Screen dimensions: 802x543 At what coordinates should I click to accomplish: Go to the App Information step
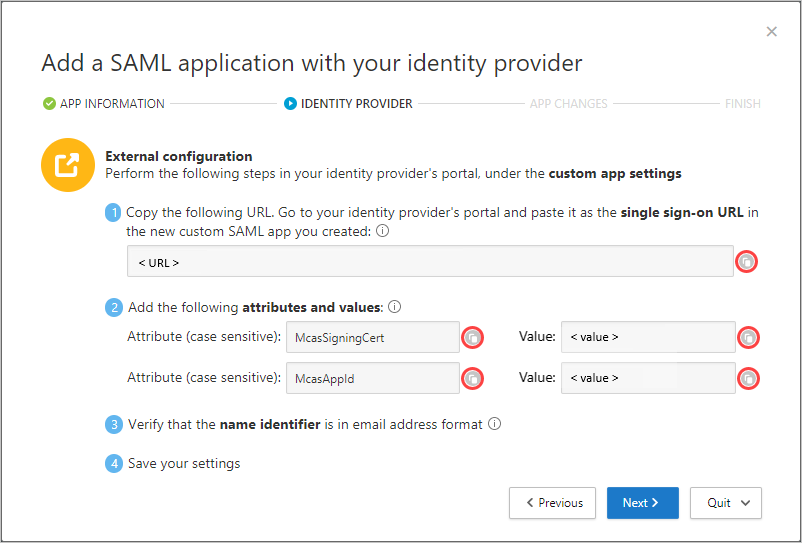[x=112, y=104]
